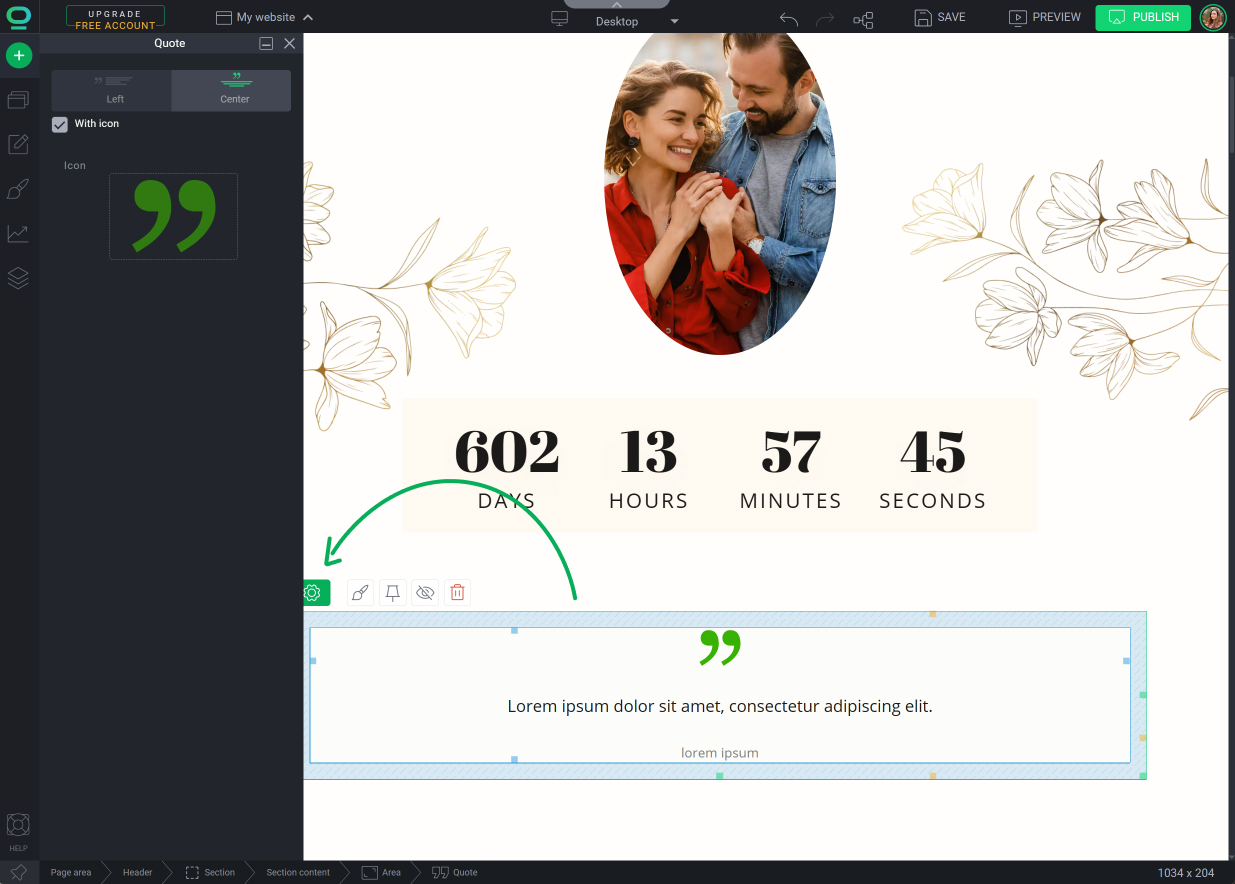This screenshot has height=884, width=1235.
Task: Publish the website
Action: coord(1143,18)
